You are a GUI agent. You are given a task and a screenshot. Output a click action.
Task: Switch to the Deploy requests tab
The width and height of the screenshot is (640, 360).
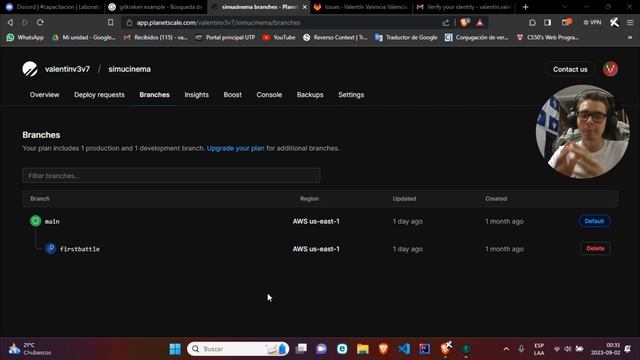pos(99,95)
